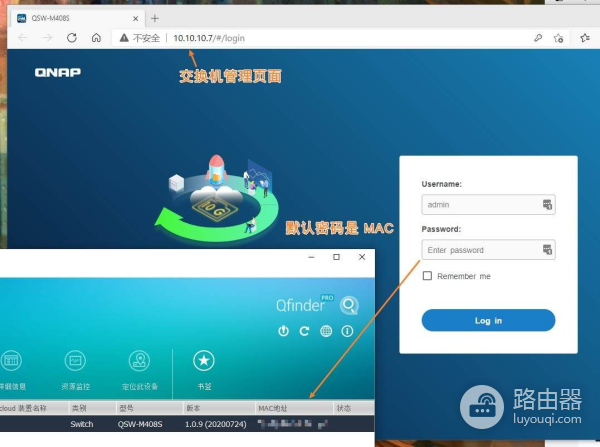Focus the Password field

(488, 250)
